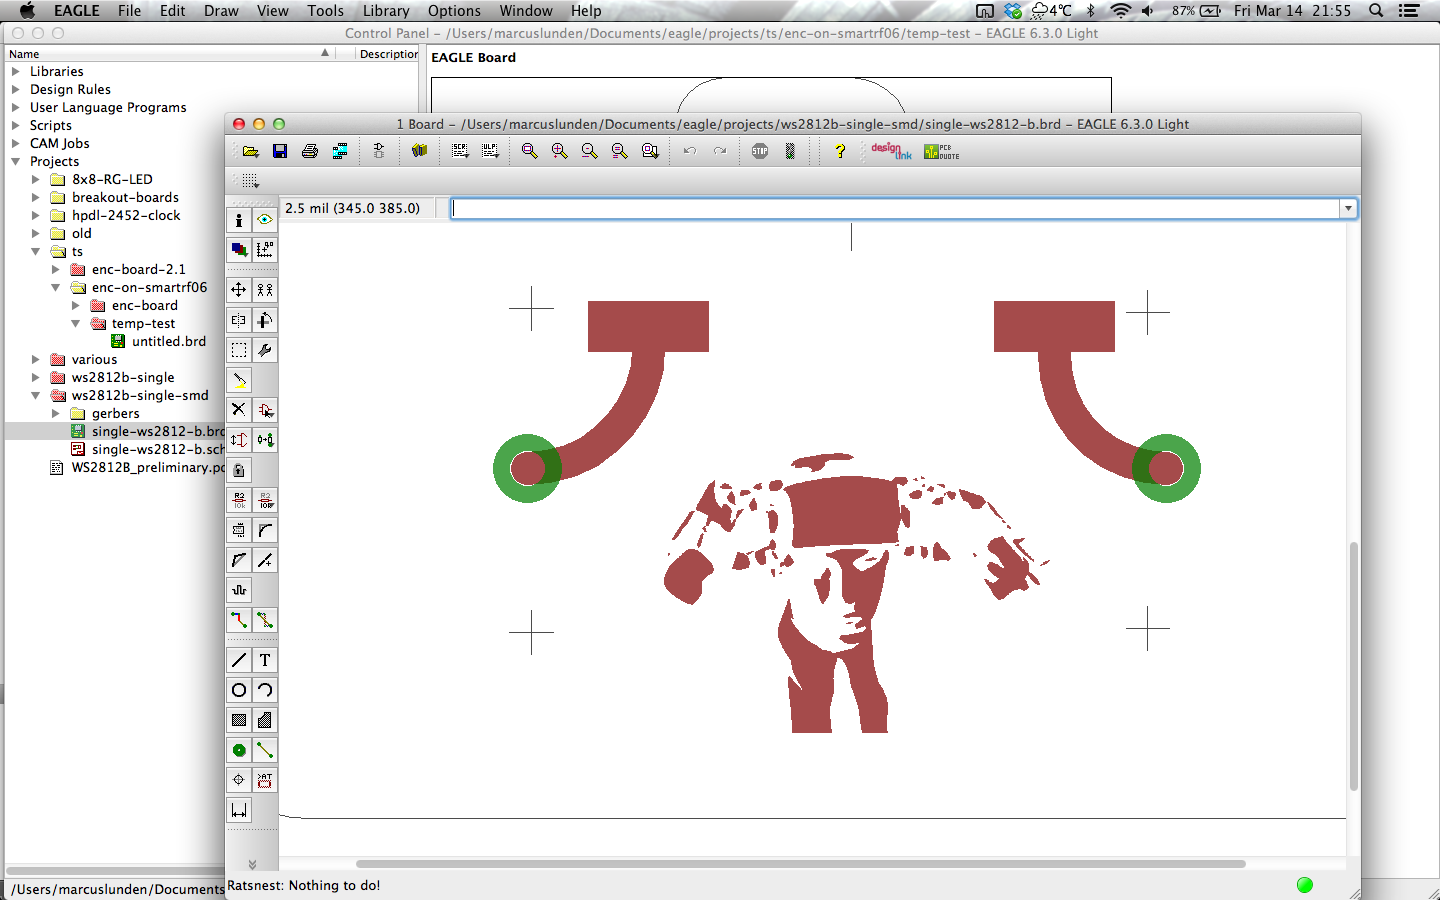Select the Polygon tool
This screenshot has height=900, width=1440.
(x=265, y=720)
